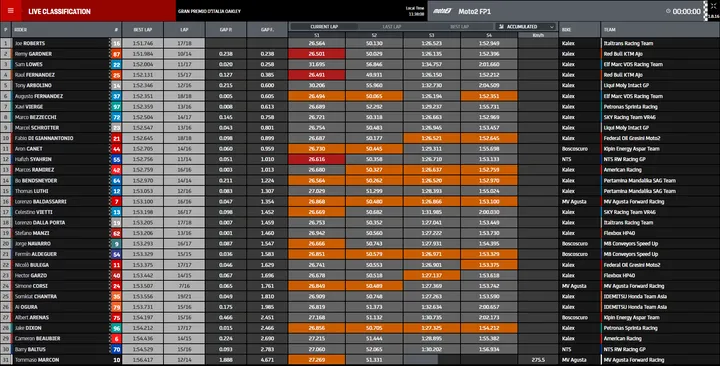
Task: Sort by the LAP column header
Action: [x=184, y=30]
